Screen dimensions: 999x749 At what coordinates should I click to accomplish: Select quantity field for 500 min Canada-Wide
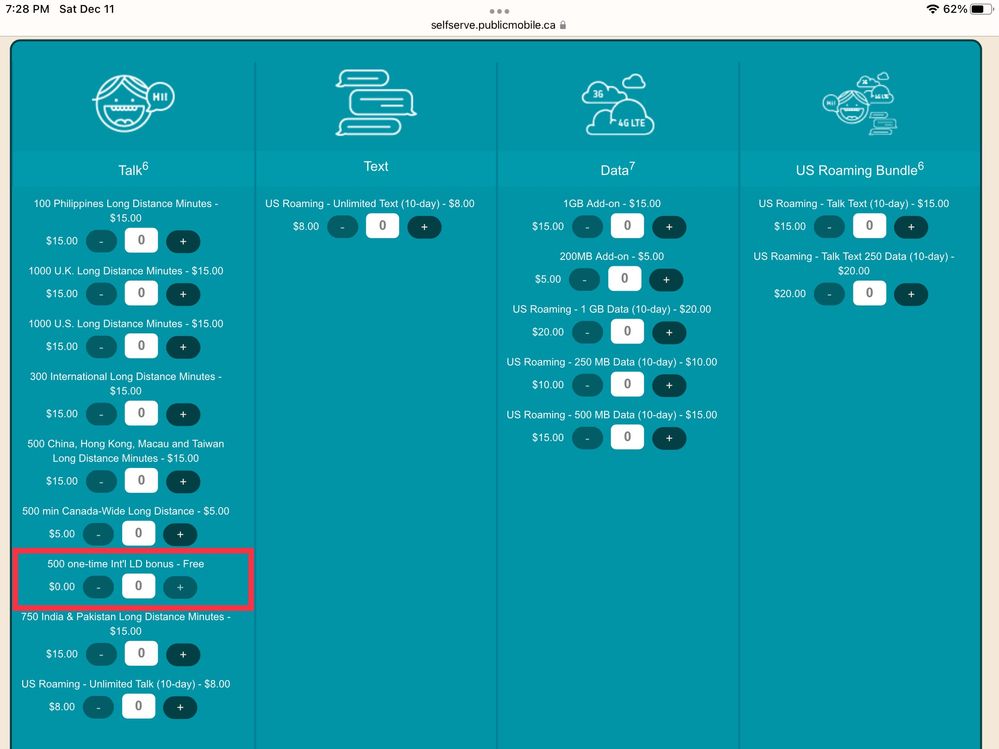(139, 533)
